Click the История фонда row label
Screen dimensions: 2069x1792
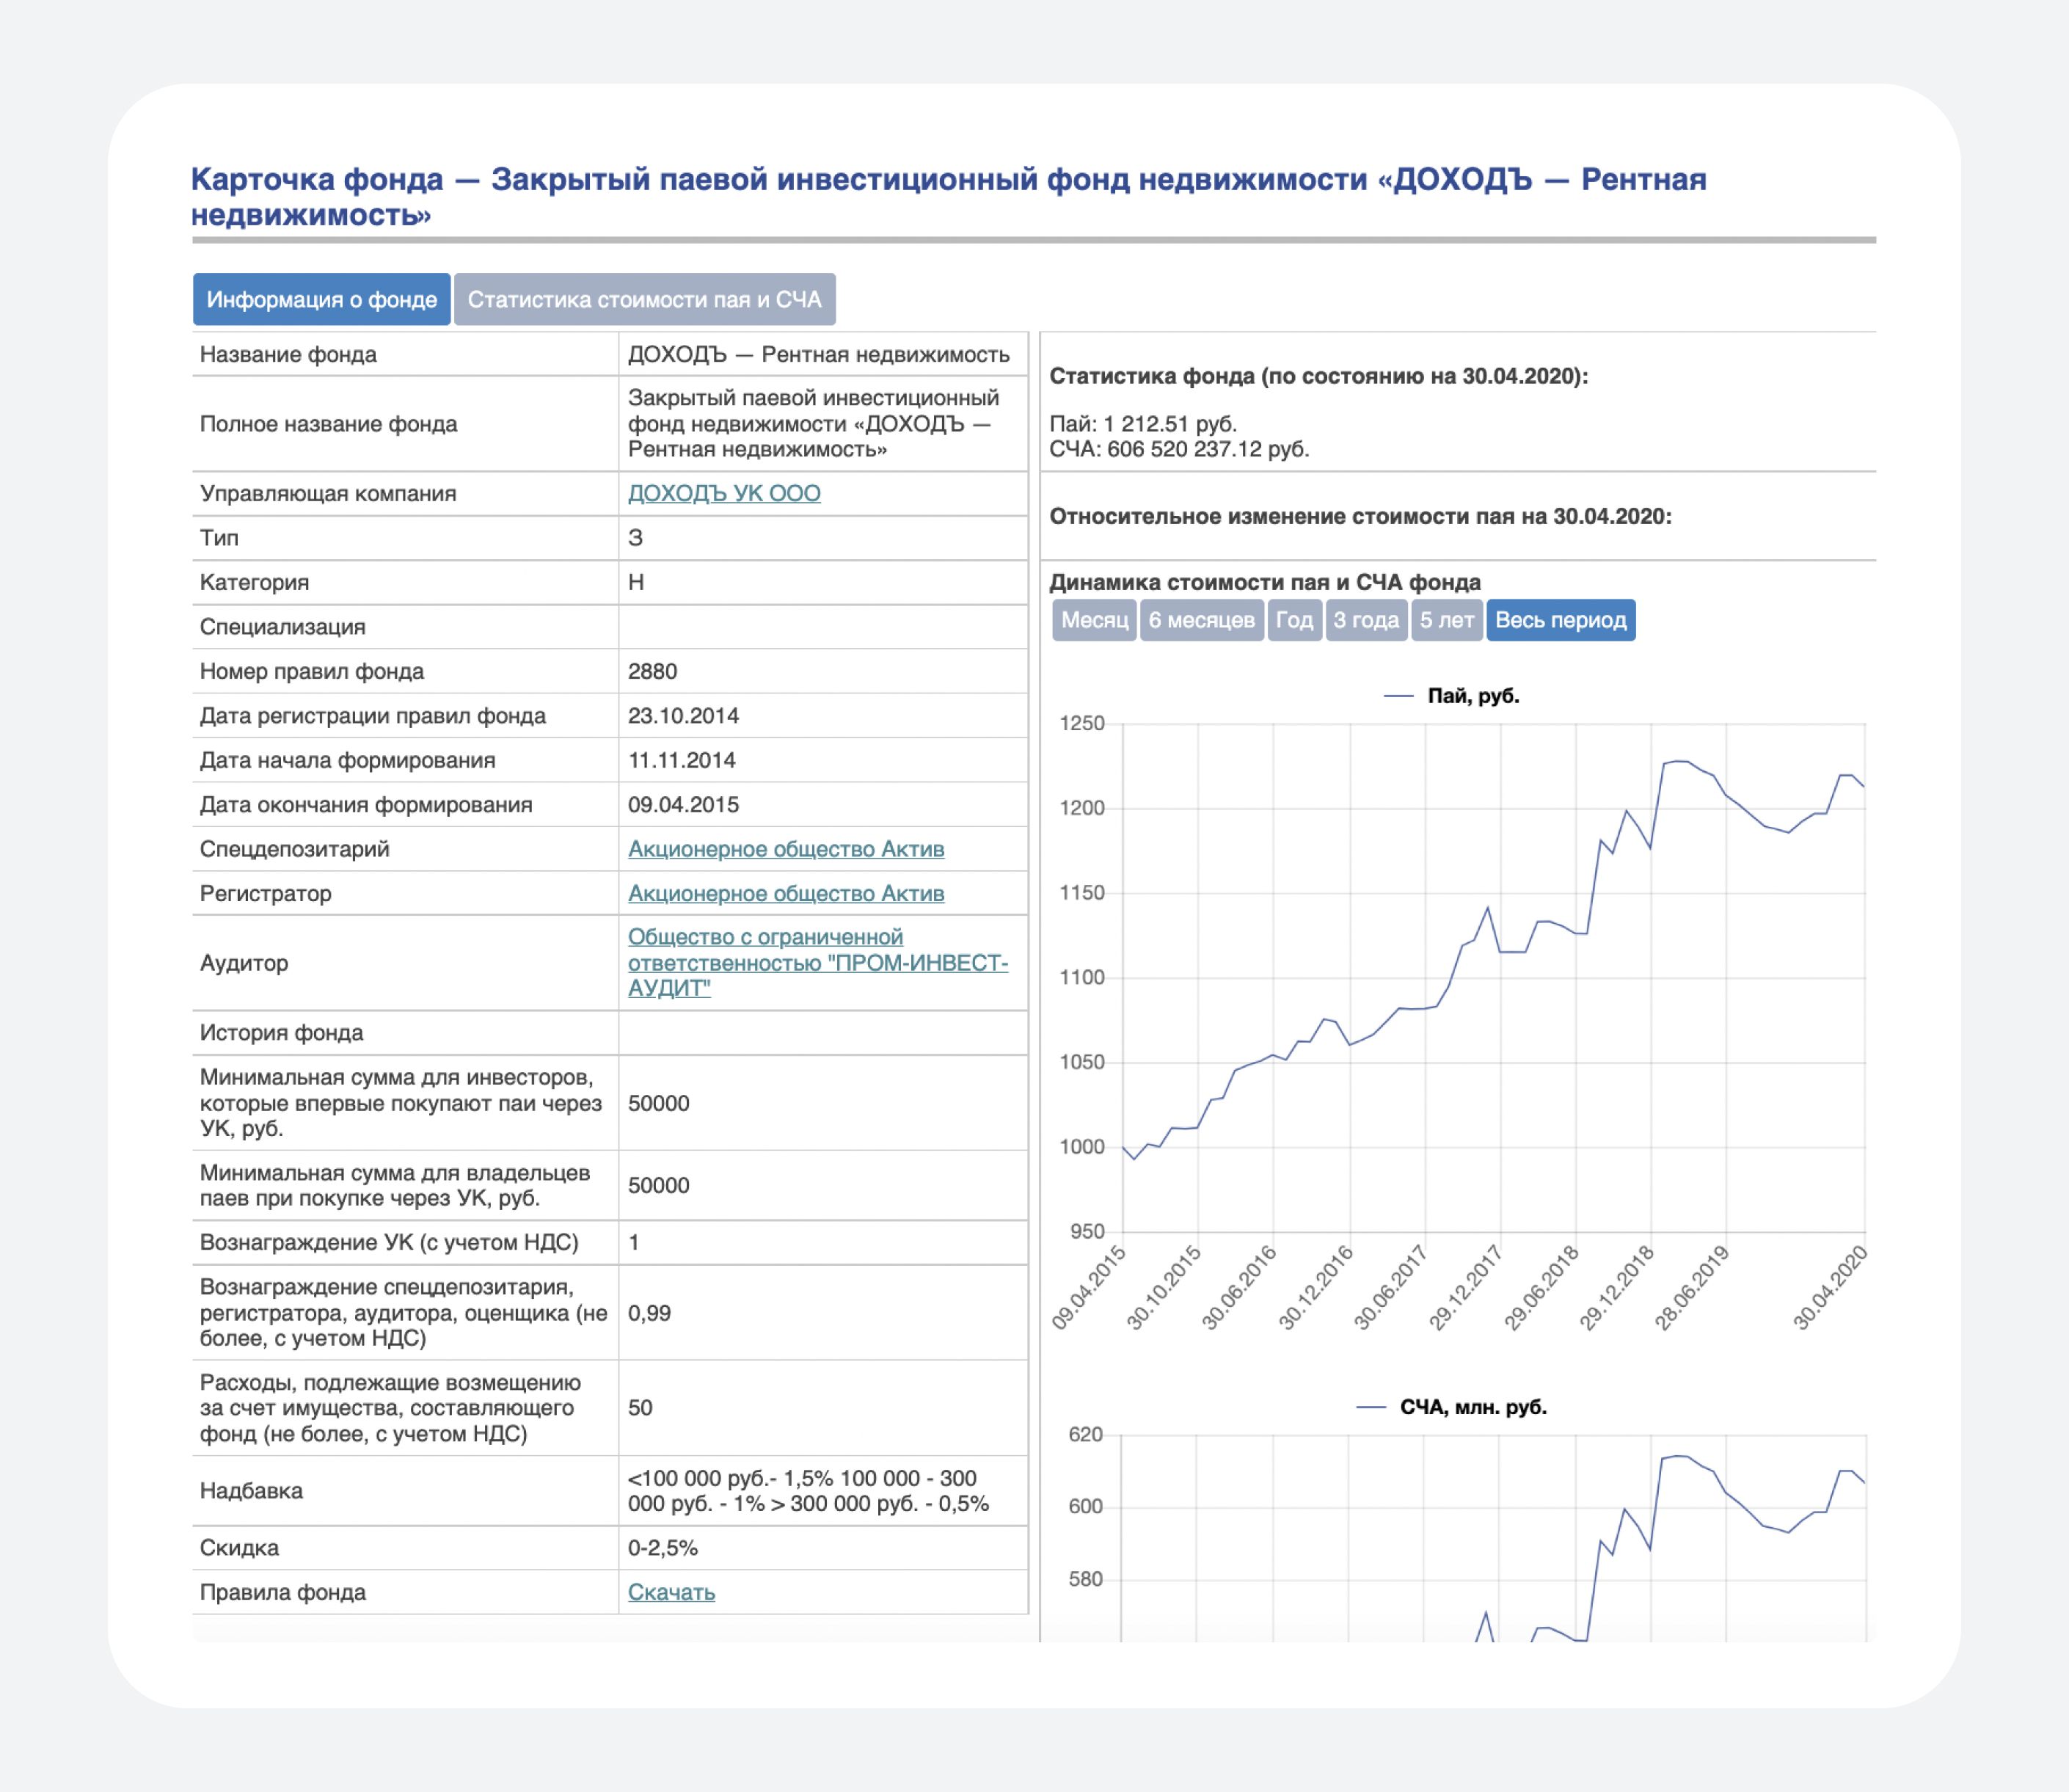pos(281,1033)
